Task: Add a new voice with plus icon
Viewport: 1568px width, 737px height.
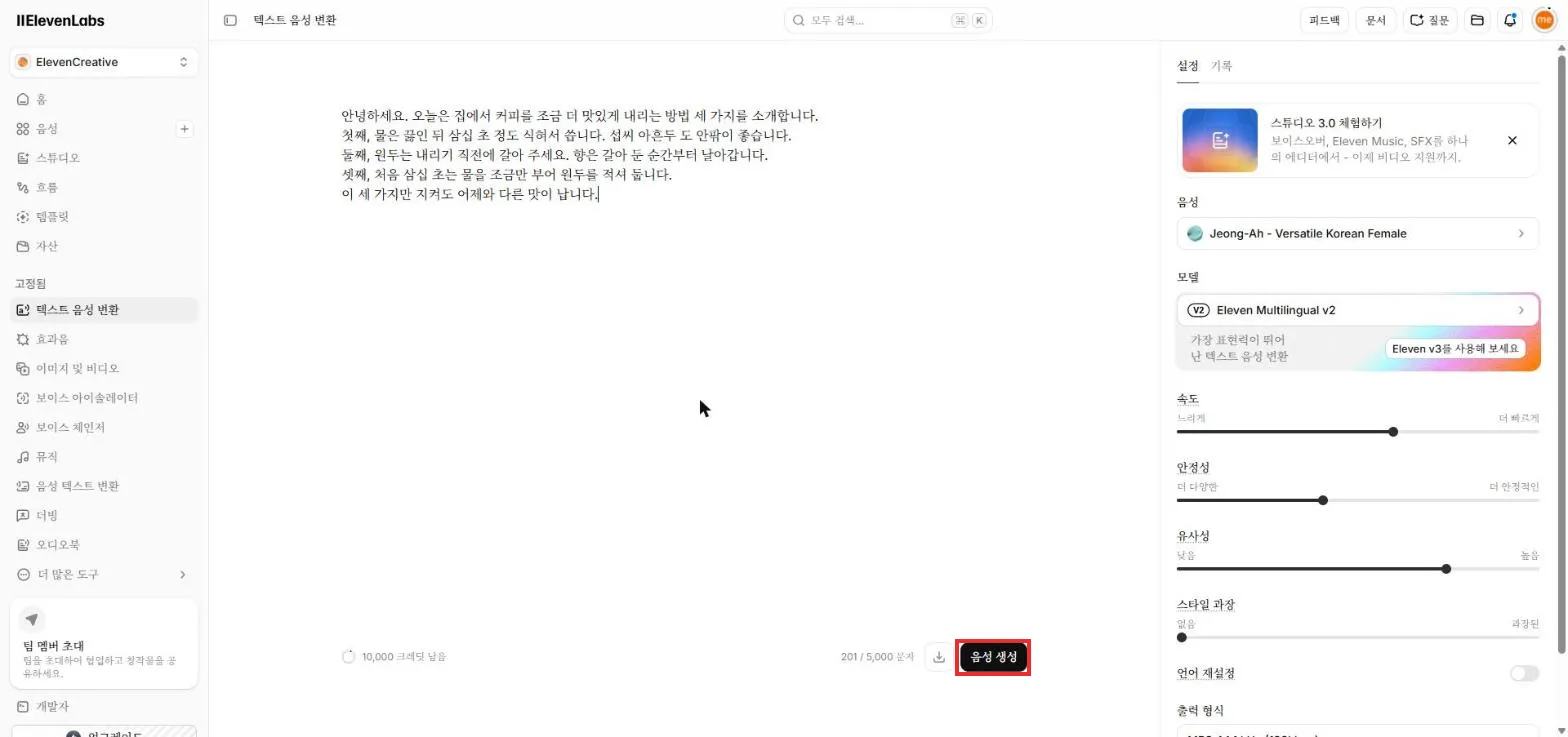Action: [x=184, y=129]
